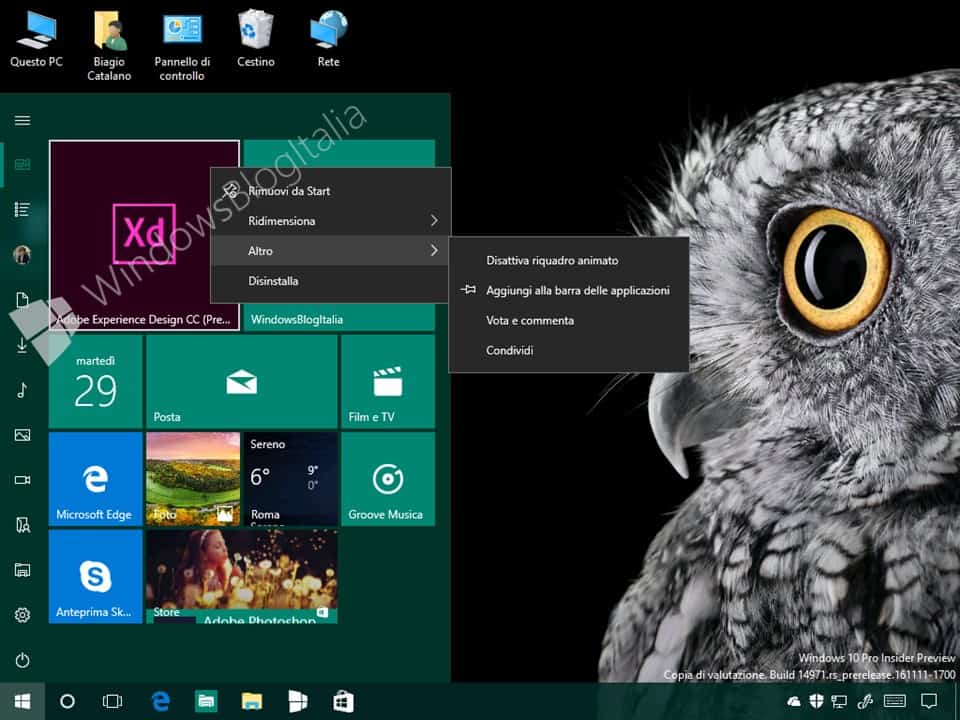
Task: Open the sidebar folder icon above Settings
Action: (x=23, y=570)
